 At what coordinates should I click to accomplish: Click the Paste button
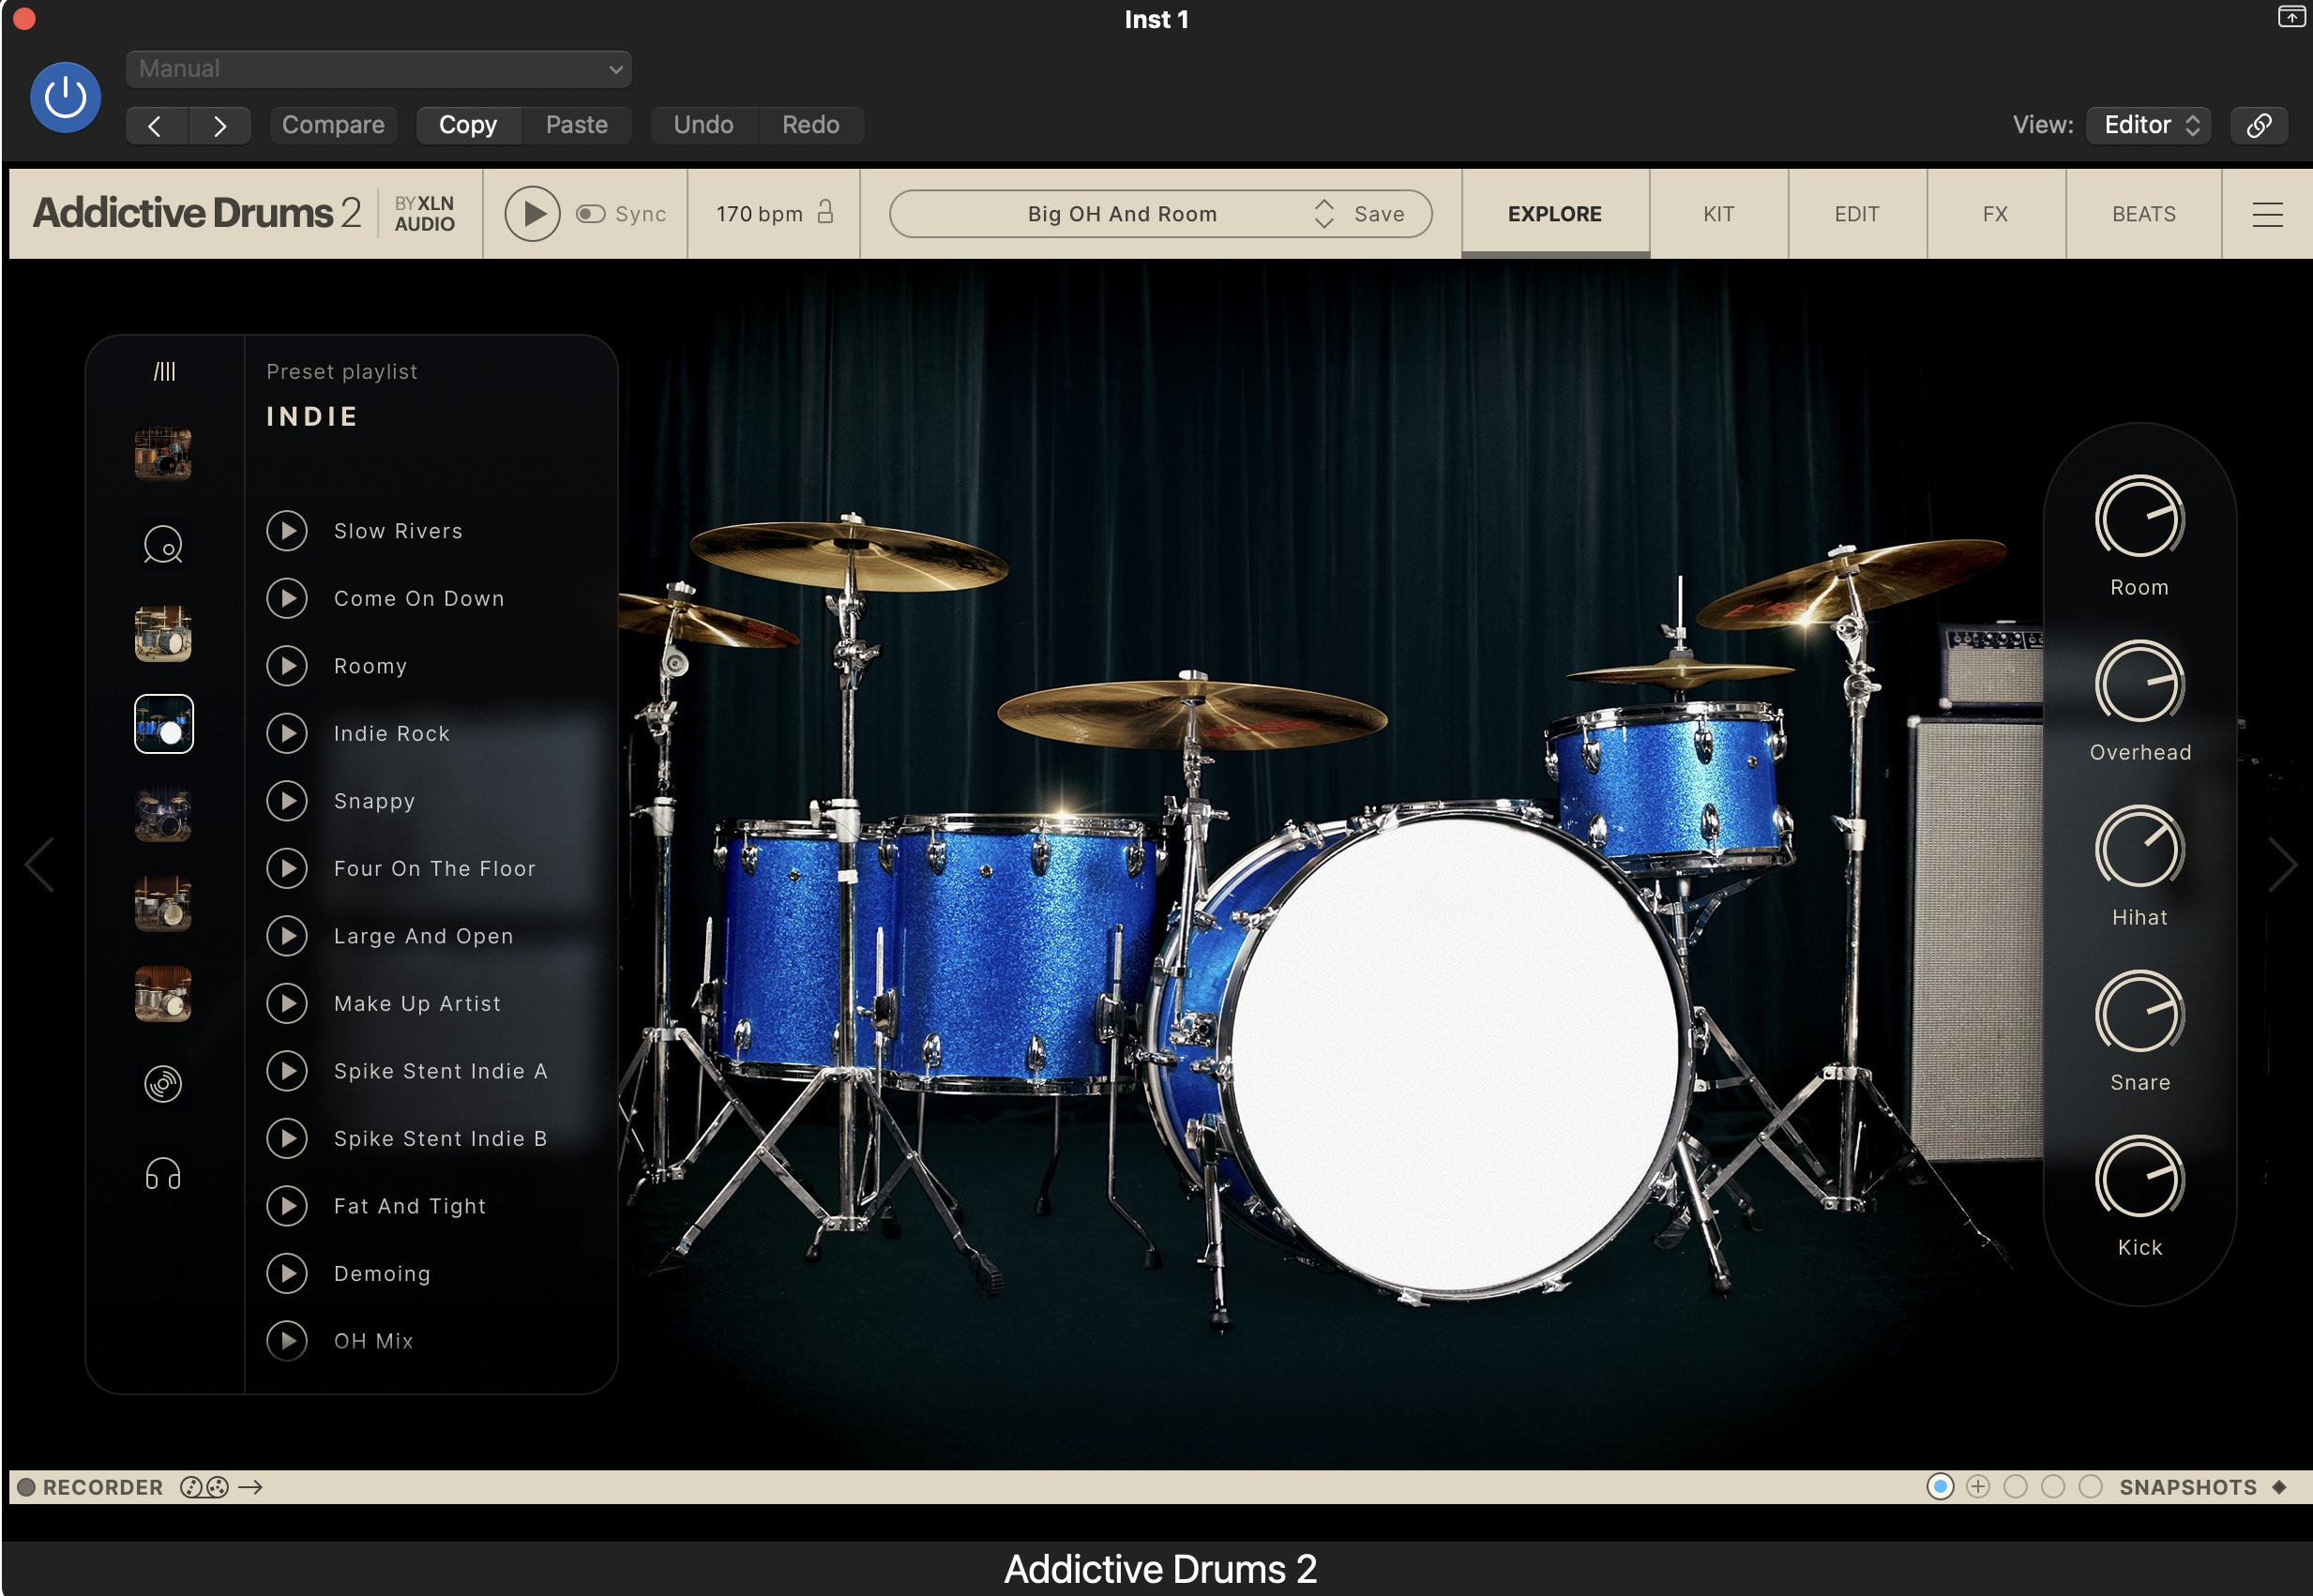(x=577, y=125)
